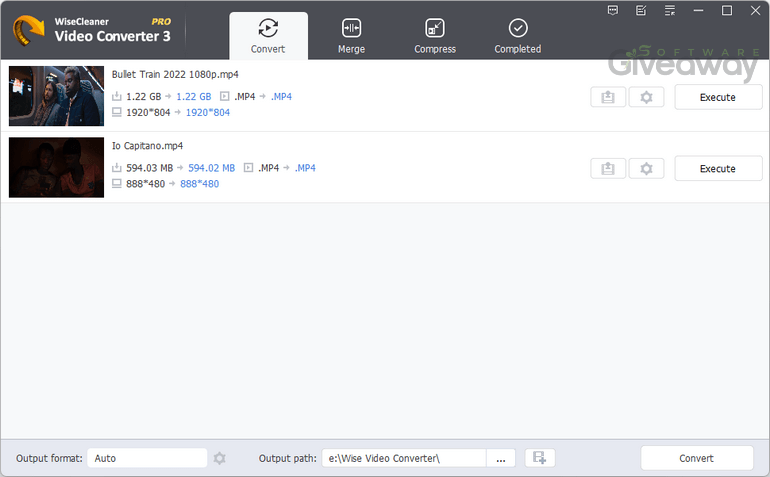Click output format settings gear icon
This screenshot has width=770, height=477.
220,458
